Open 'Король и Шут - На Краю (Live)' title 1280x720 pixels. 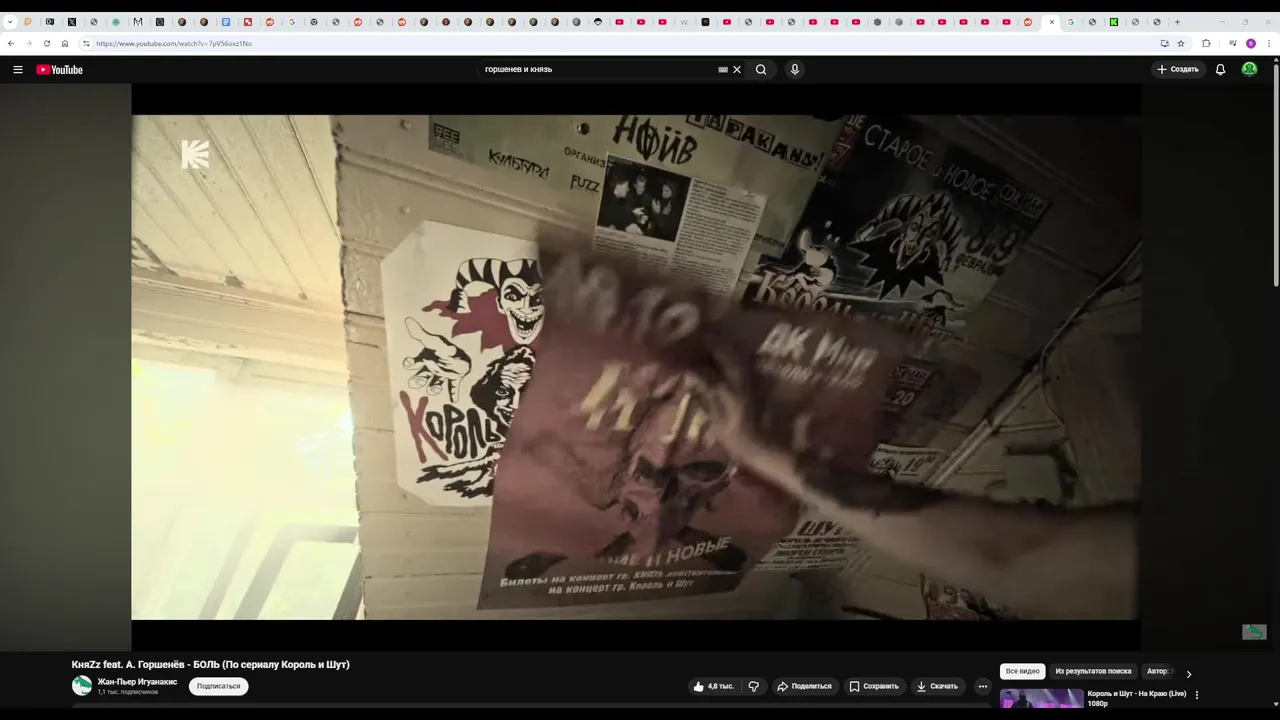point(1137,698)
